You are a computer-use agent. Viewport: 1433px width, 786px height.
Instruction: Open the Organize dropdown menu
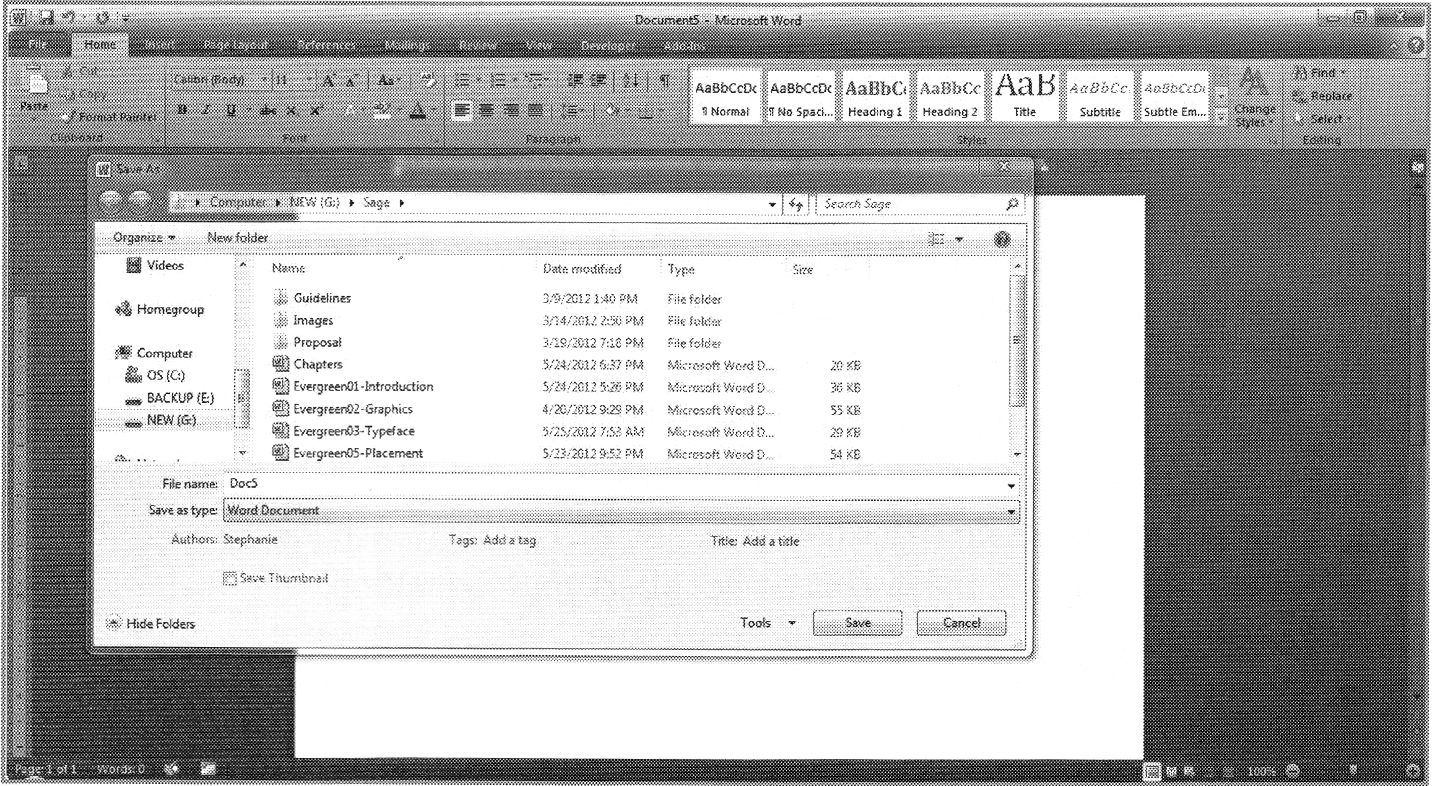click(144, 238)
